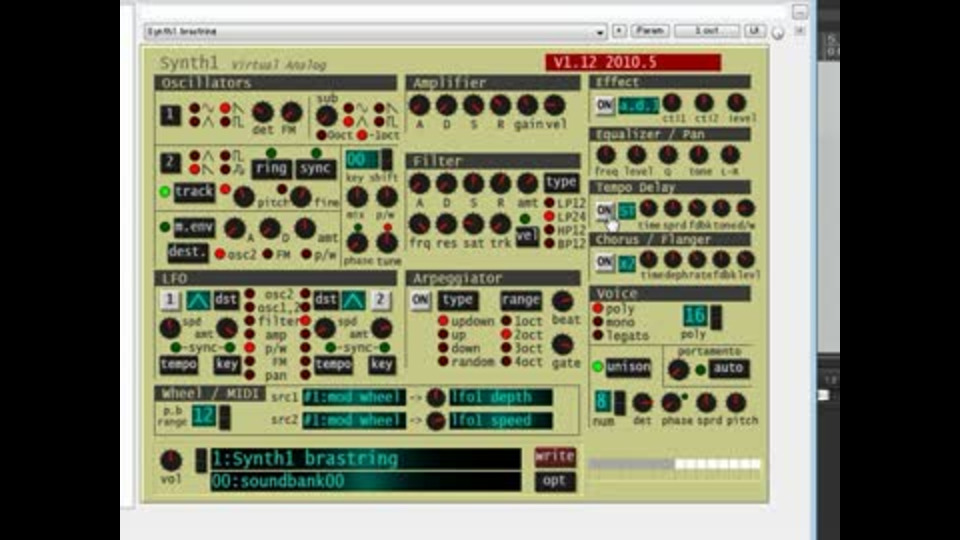Click the arpeggiator beat knob
Viewport: 960px width, 540px height.
click(x=562, y=301)
